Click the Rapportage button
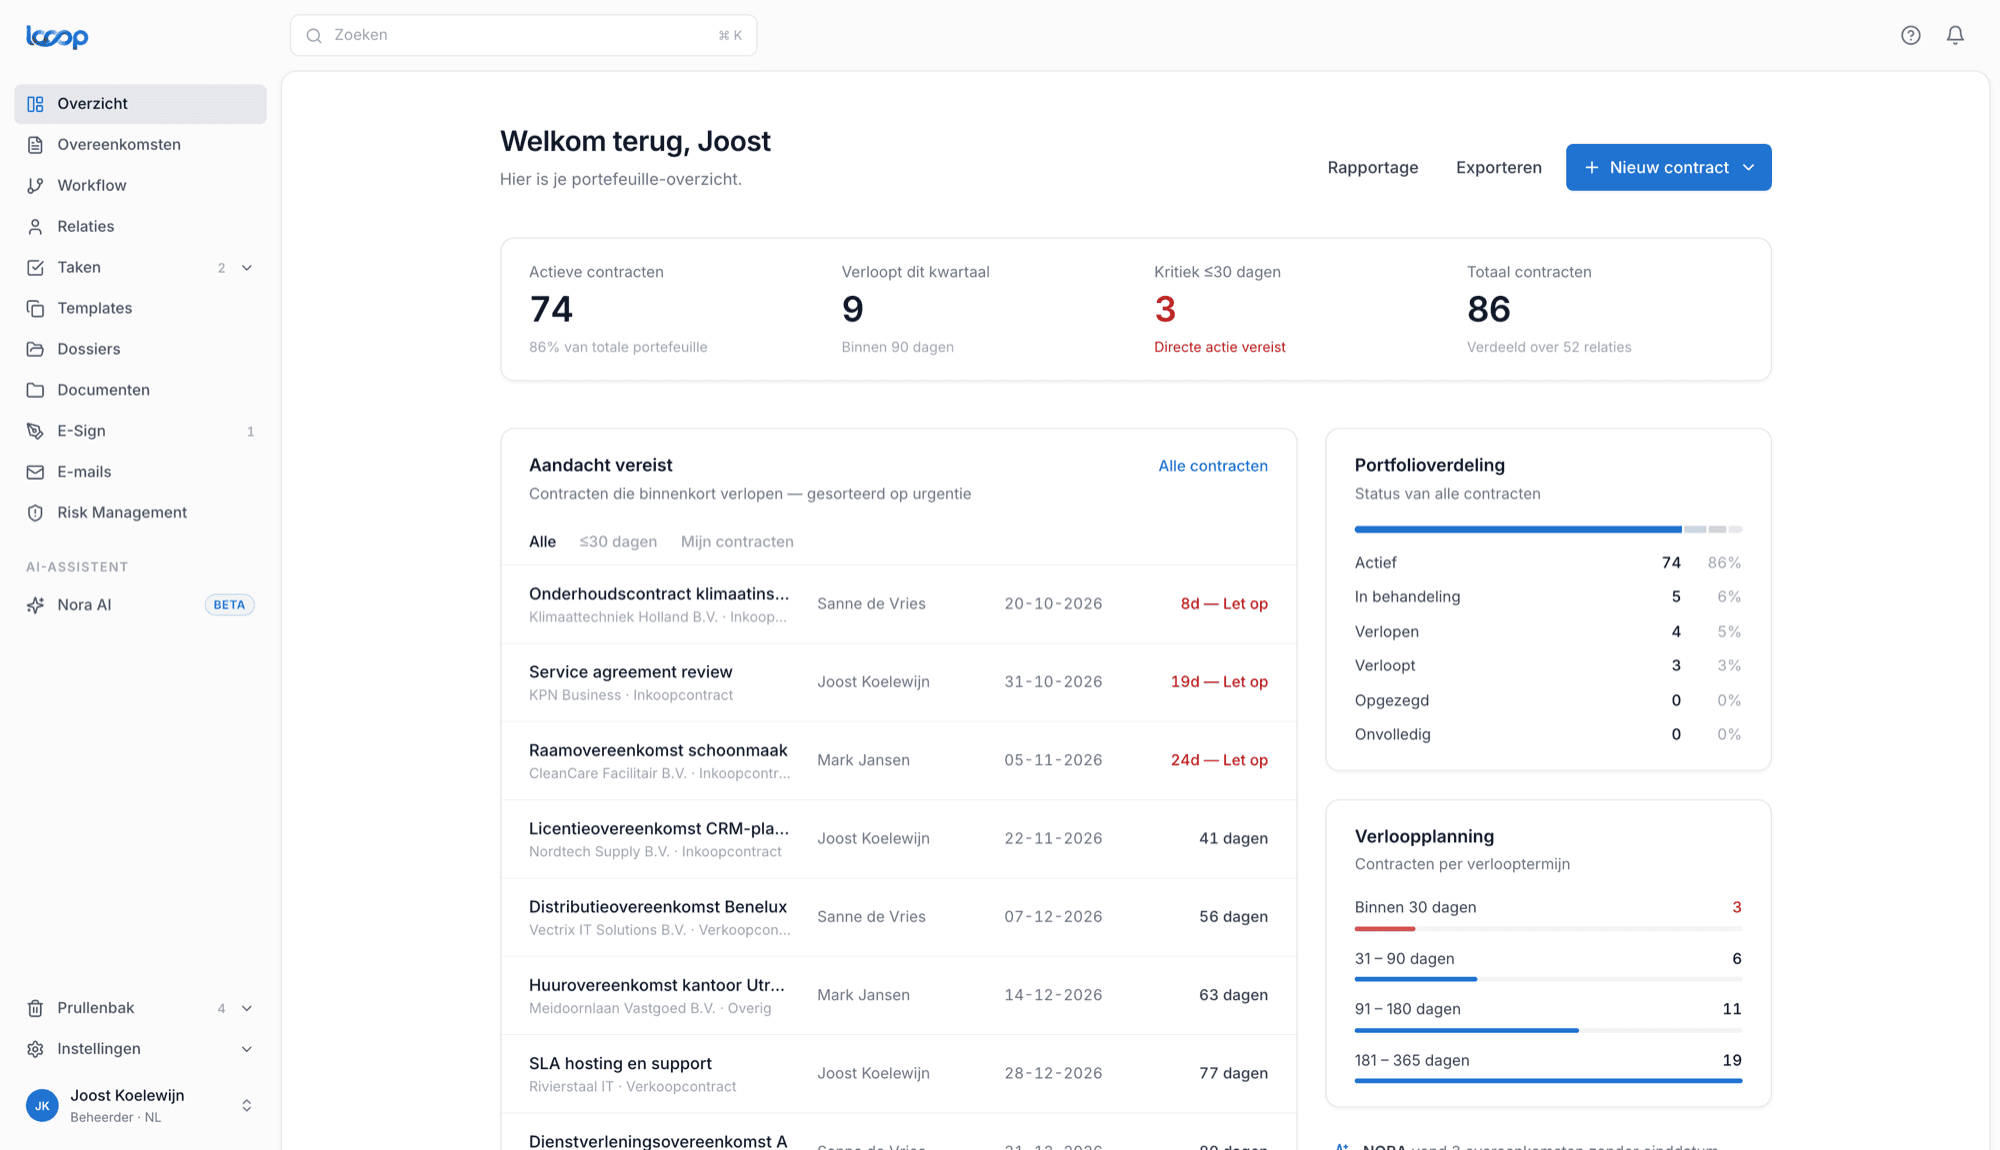The width and height of the screenshot is (2000, 1150). (1373, 168)
